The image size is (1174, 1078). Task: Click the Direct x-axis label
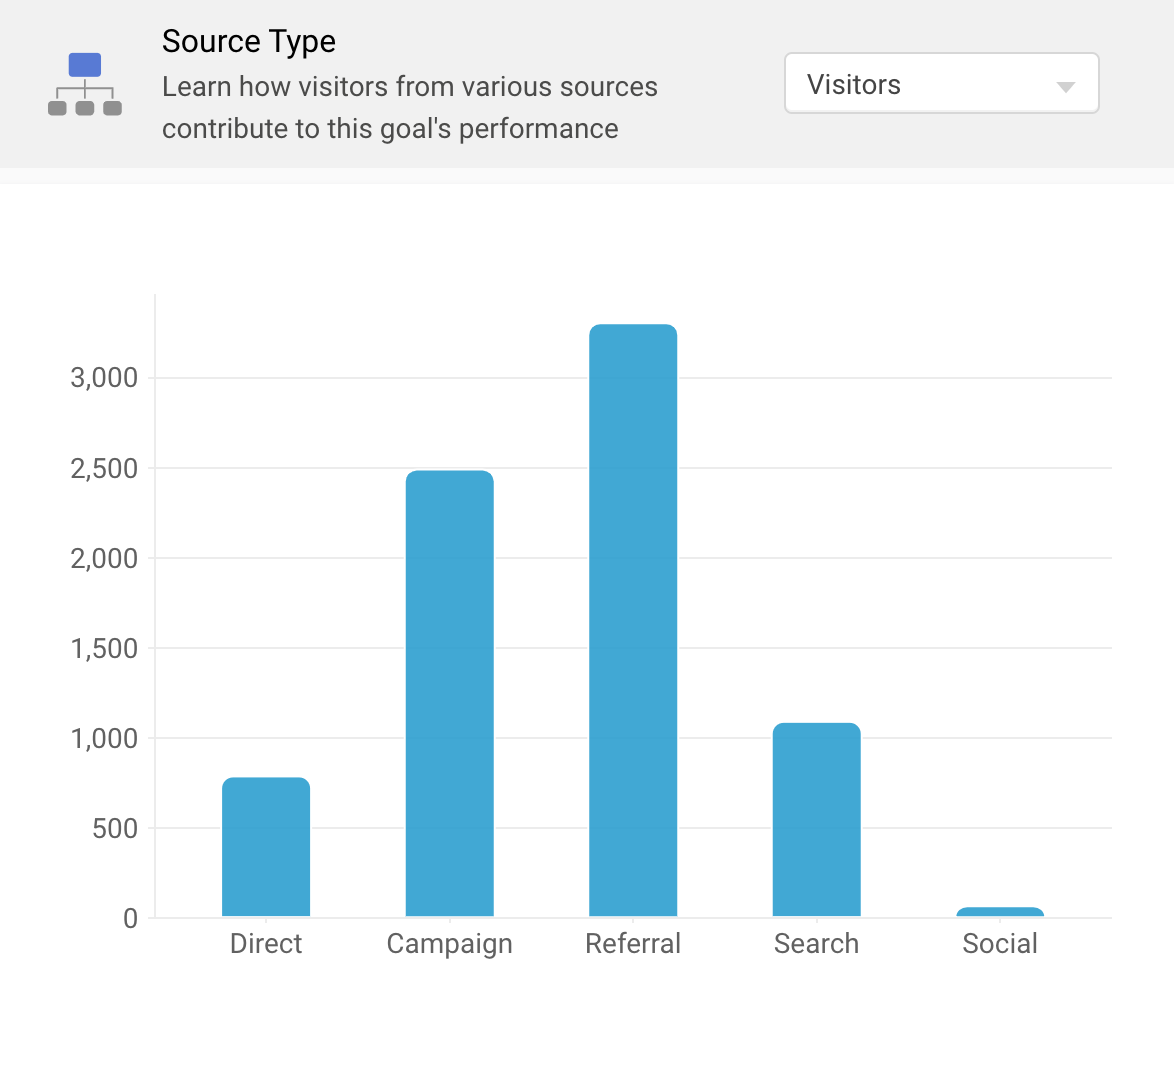[x=266, y=944]
